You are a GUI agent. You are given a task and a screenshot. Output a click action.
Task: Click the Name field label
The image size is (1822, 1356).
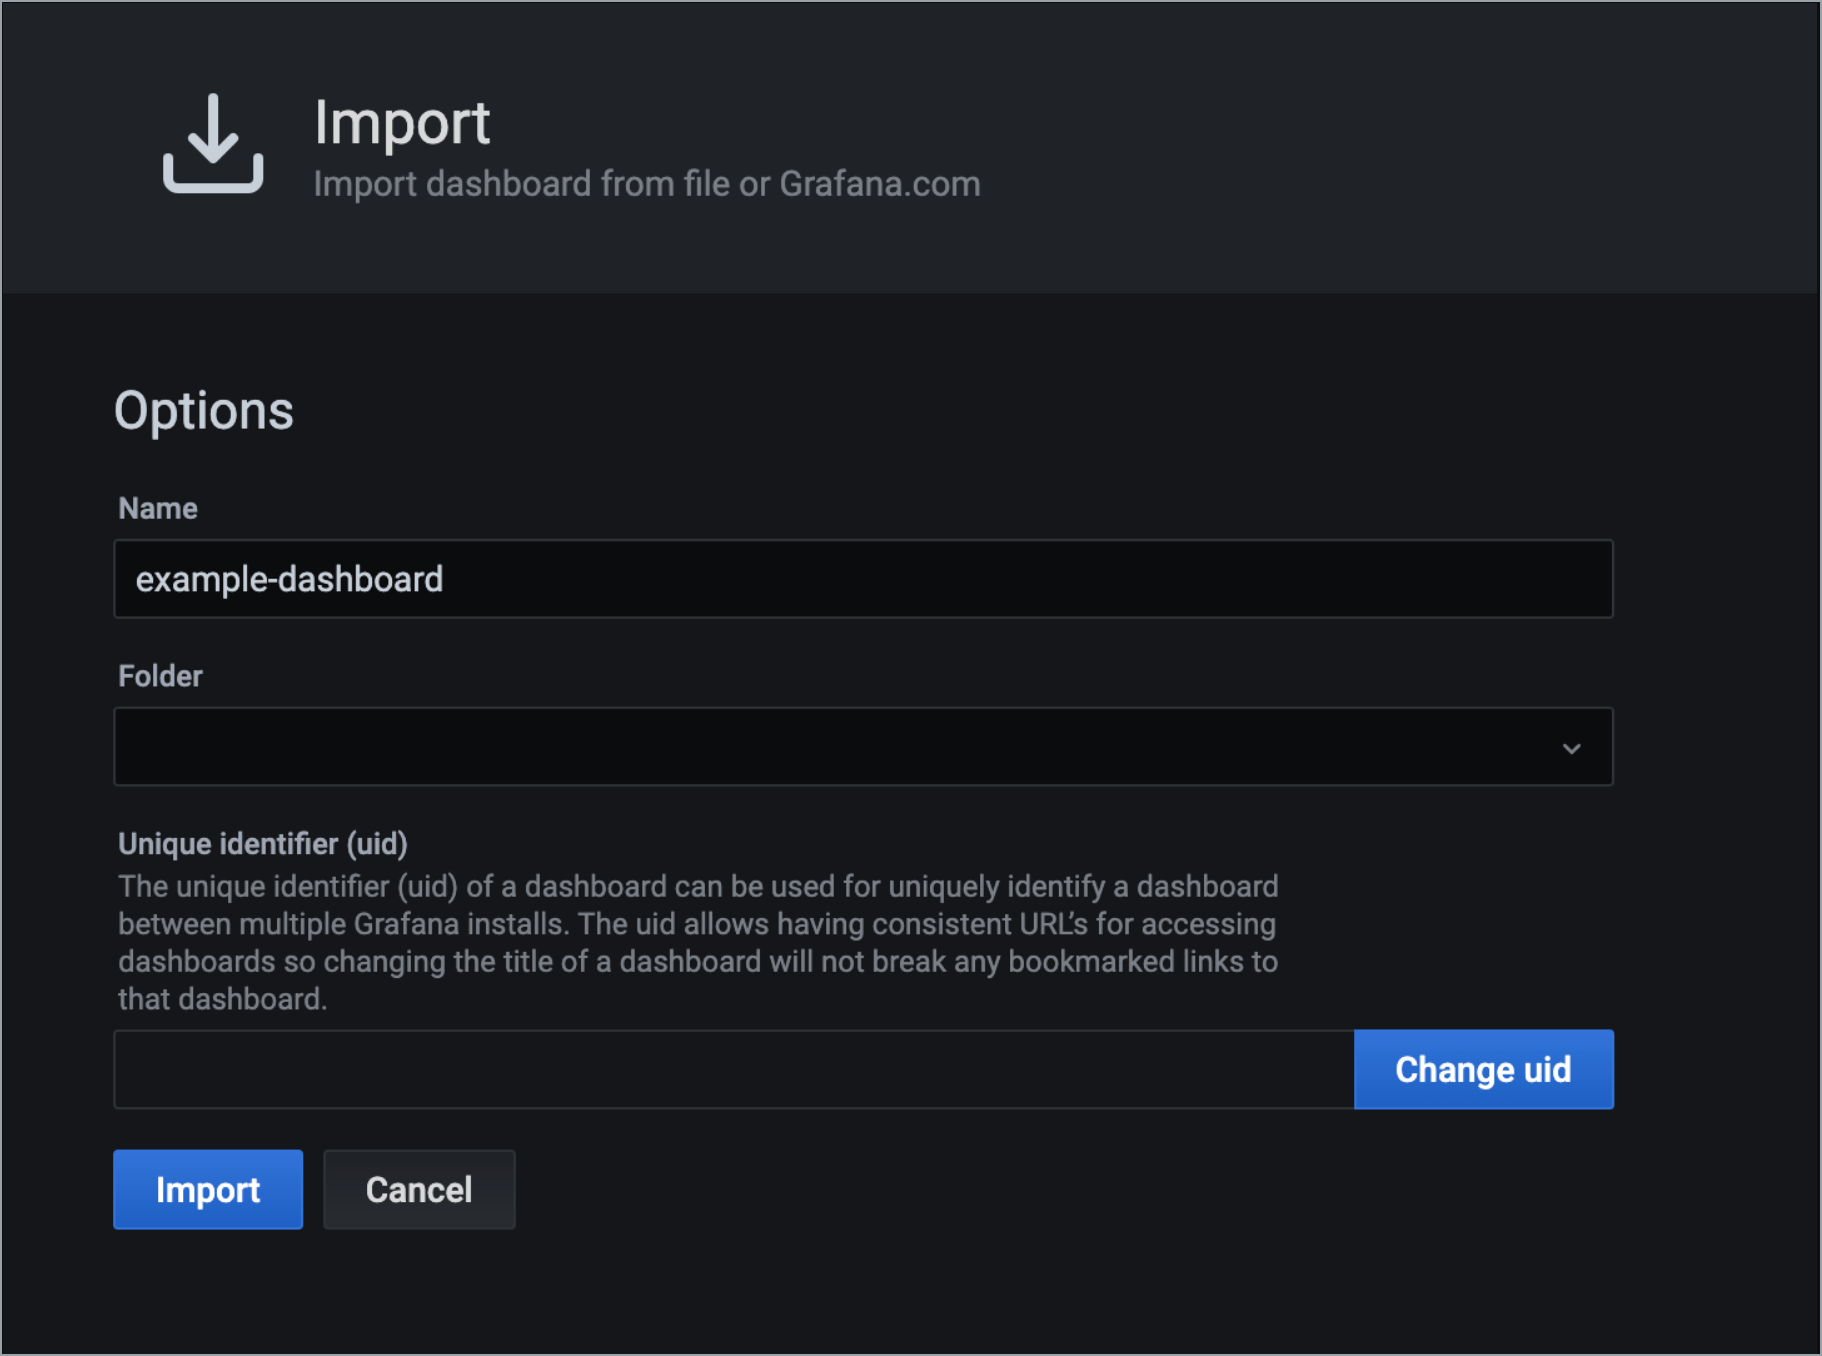[x=157, y=508]
